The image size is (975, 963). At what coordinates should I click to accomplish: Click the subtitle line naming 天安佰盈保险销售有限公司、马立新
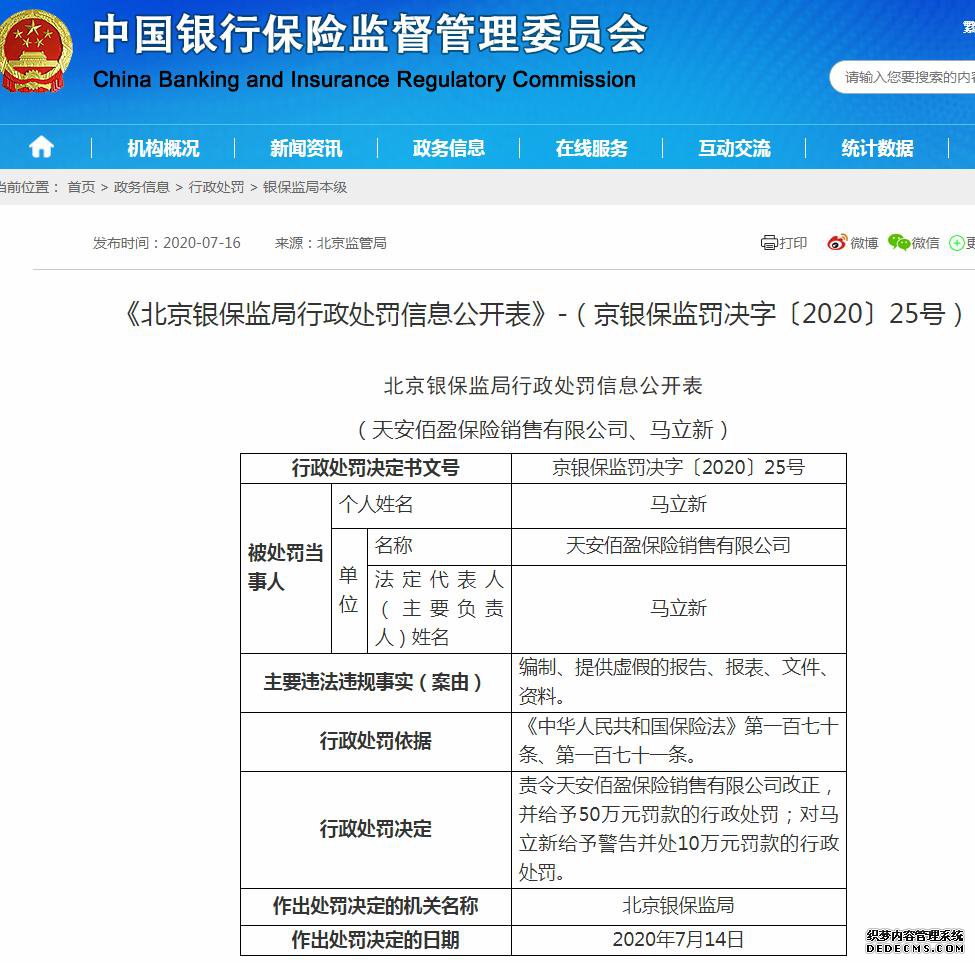click(543, 430)
